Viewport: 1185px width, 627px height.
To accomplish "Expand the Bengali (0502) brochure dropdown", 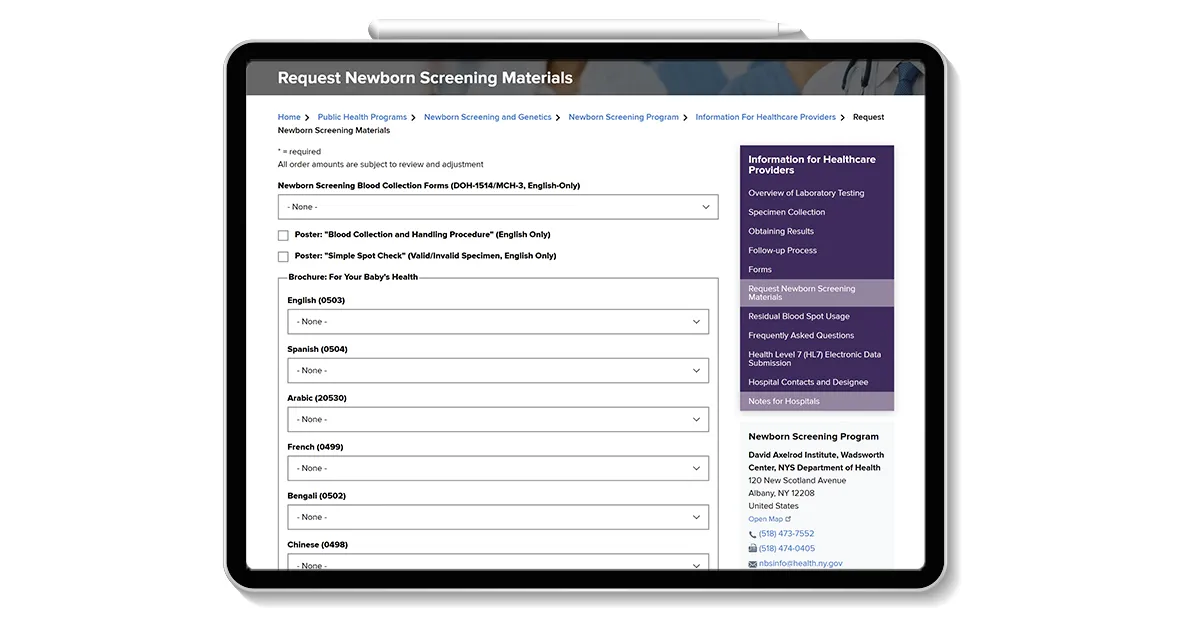I will pos(497,518).
